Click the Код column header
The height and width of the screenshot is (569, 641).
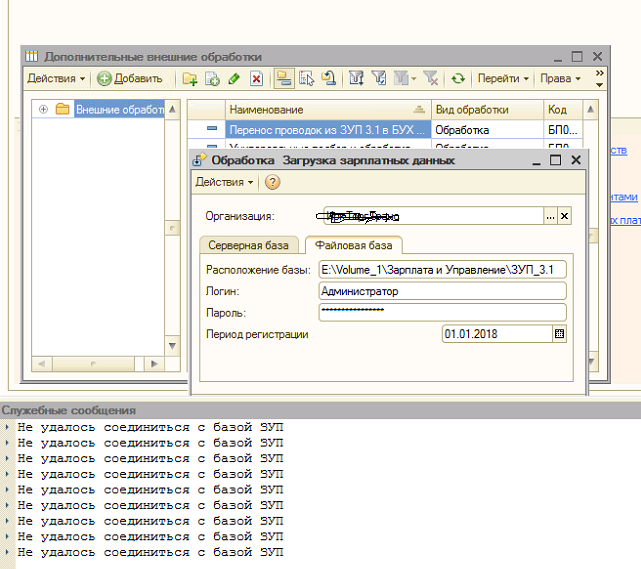tap(563, 110)
